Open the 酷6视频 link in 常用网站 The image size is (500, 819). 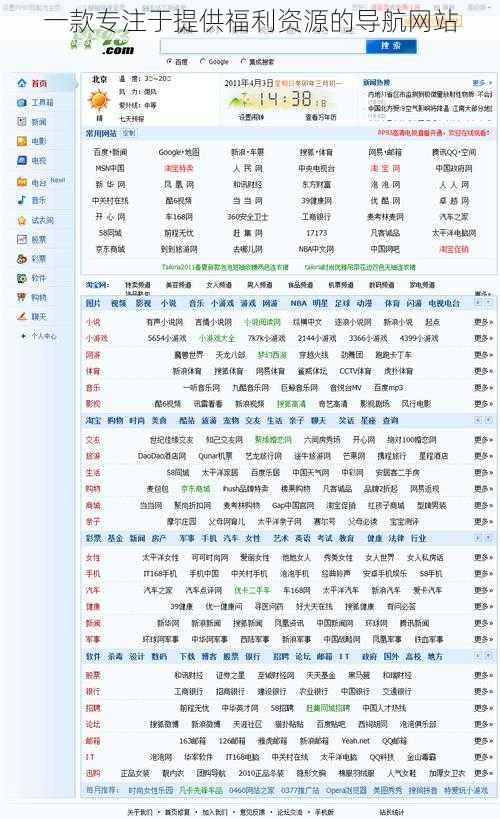pyautogui.click(x=179, y=201)
